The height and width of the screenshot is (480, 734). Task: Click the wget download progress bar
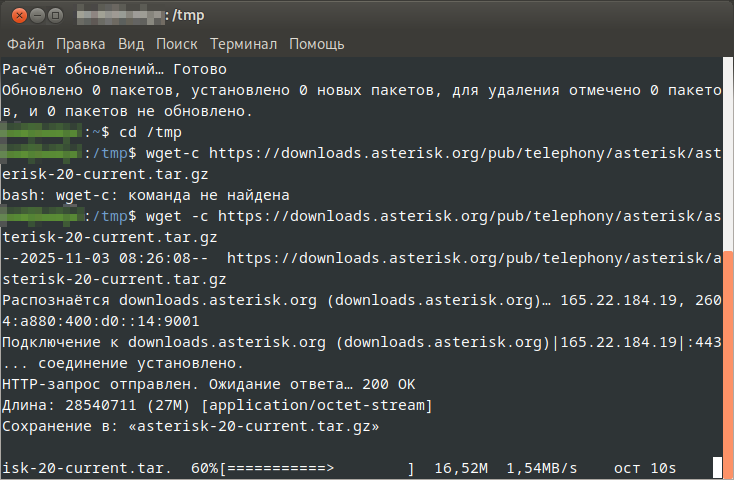tap(317, 468)
